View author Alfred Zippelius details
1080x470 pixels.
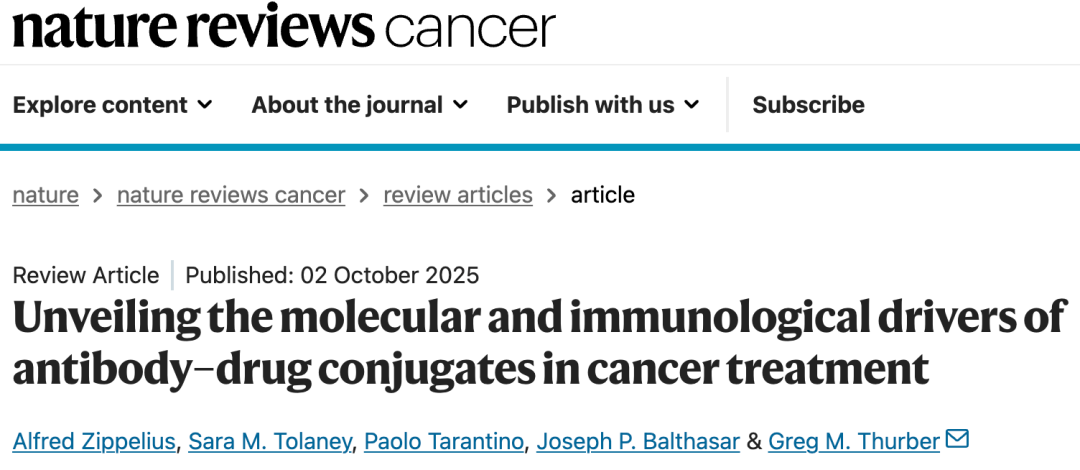(x=94, y=441)
